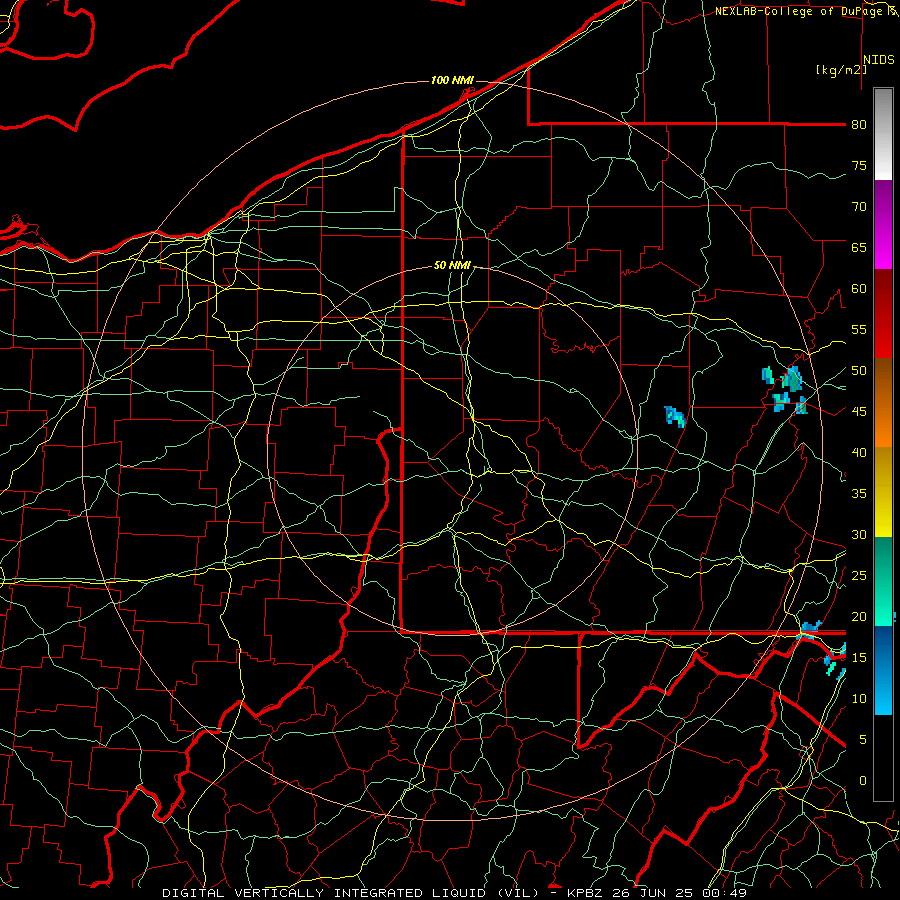The height and width of the screenshot is (900, 900).
Task: Pick the orange-brown segment of color bar
Action: (x=883, y=403)
